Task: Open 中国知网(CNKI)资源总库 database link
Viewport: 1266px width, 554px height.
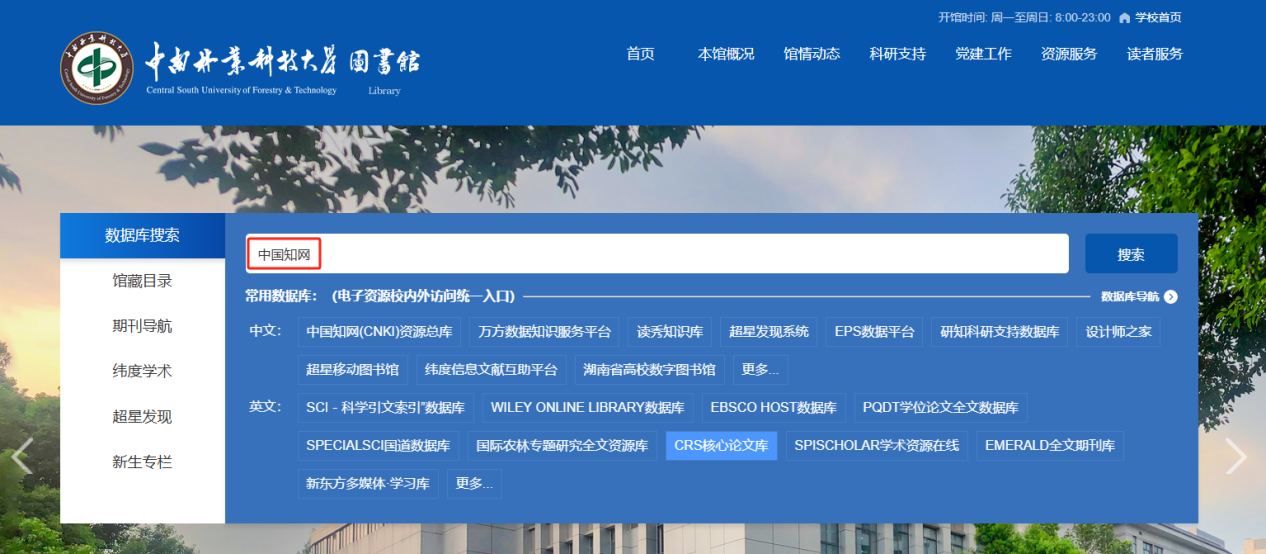Action: [379, 332]
